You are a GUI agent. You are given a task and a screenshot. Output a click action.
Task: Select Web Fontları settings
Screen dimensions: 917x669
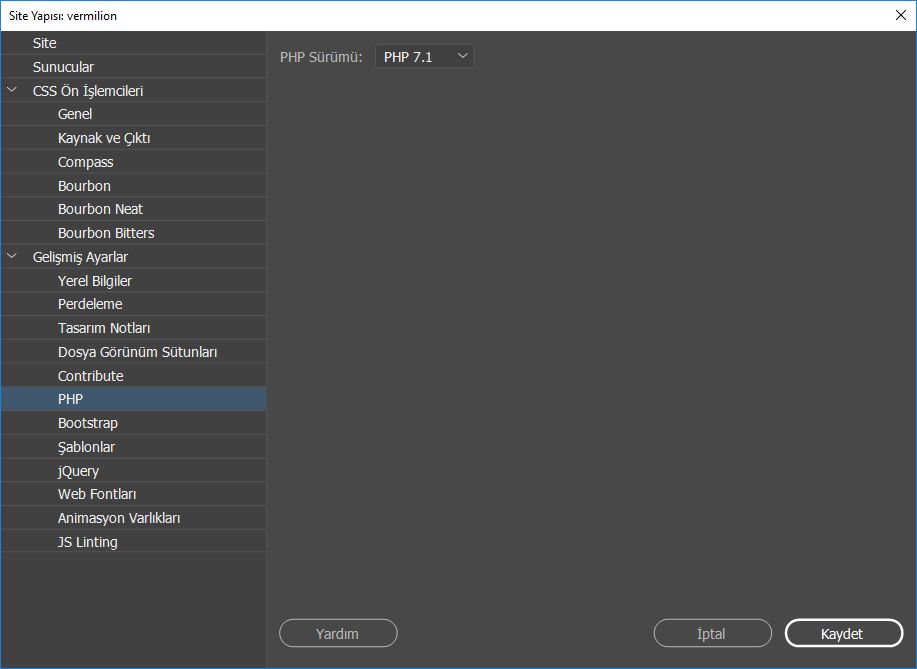133,494
